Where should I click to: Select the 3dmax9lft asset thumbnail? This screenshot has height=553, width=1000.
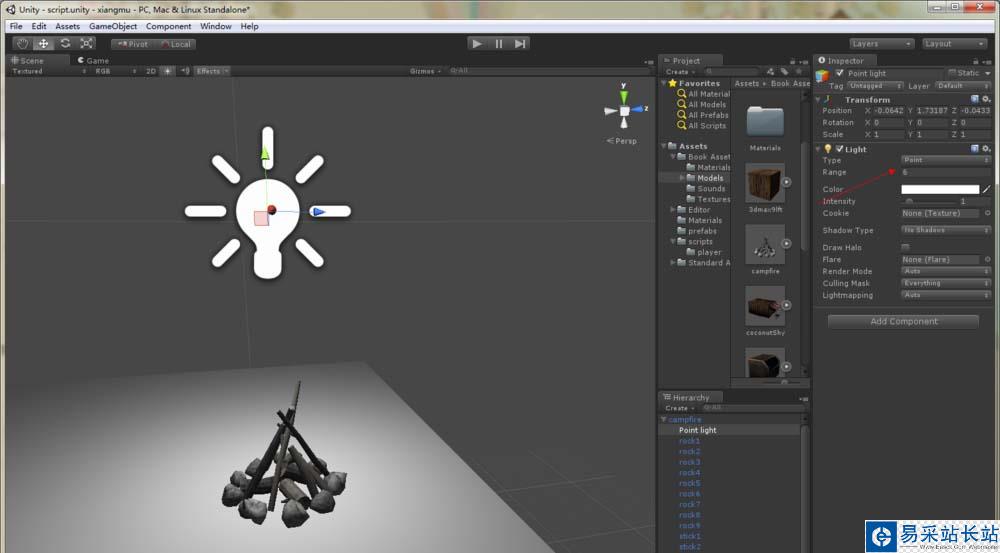(765, 183)
